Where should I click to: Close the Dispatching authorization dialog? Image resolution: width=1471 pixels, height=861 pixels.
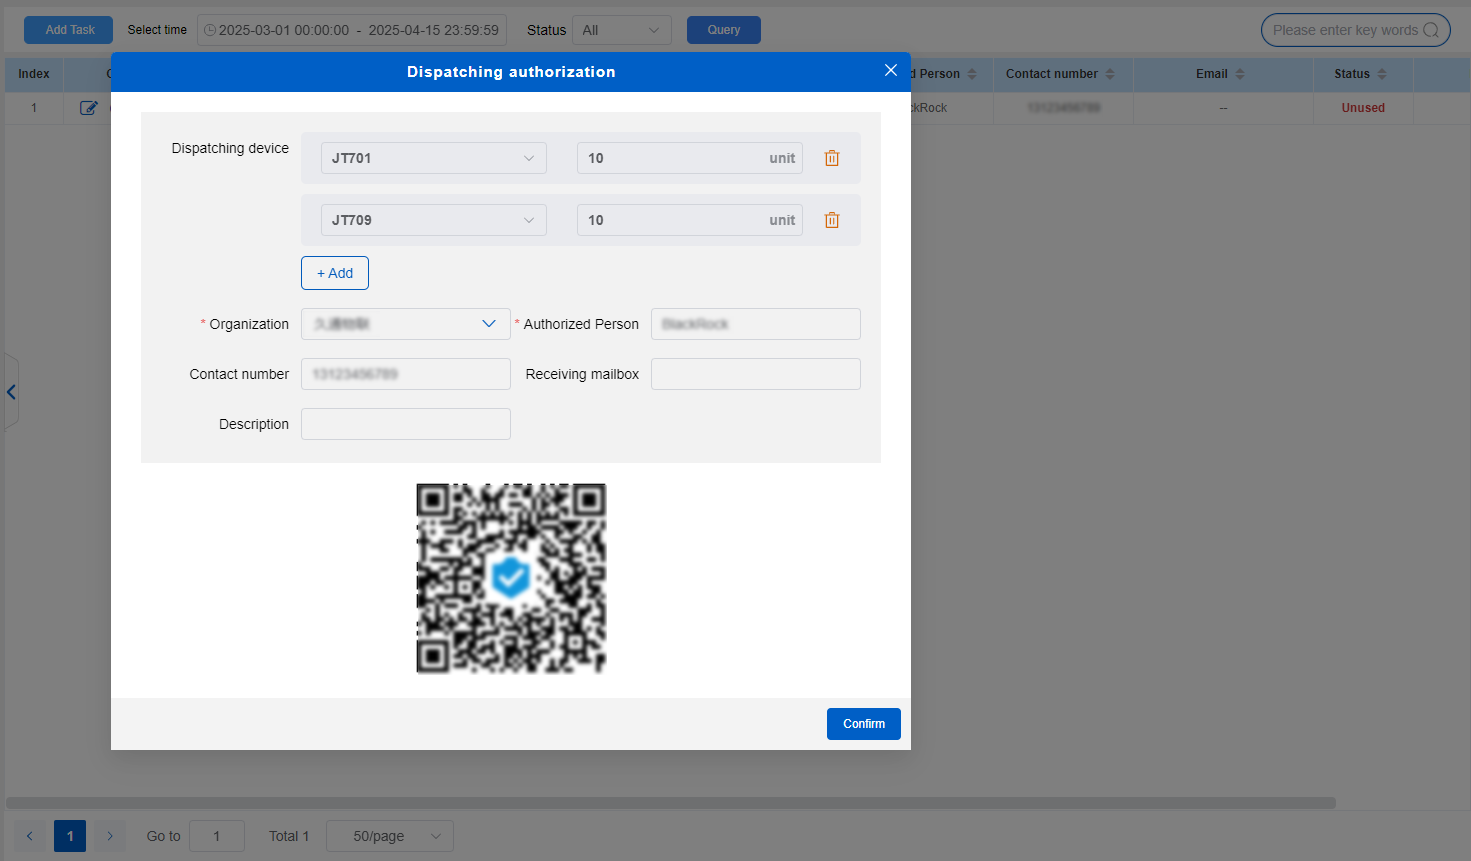[890, 71]
